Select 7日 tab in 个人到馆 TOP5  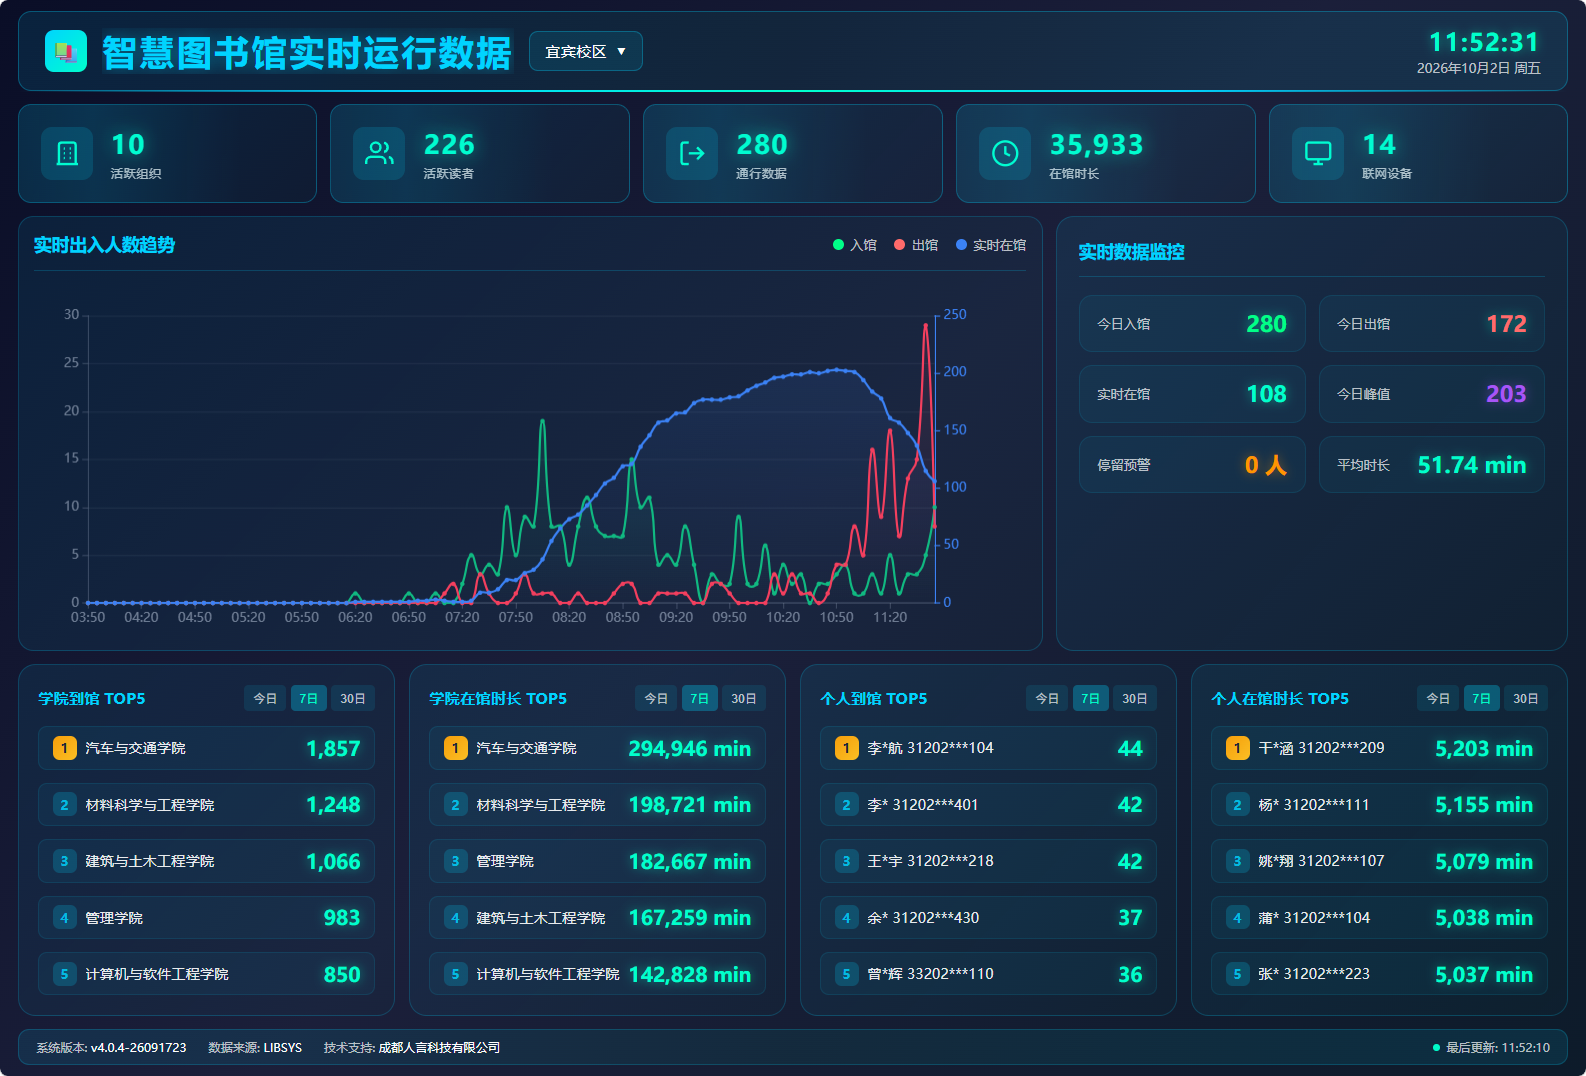[x=1091, y=698]
